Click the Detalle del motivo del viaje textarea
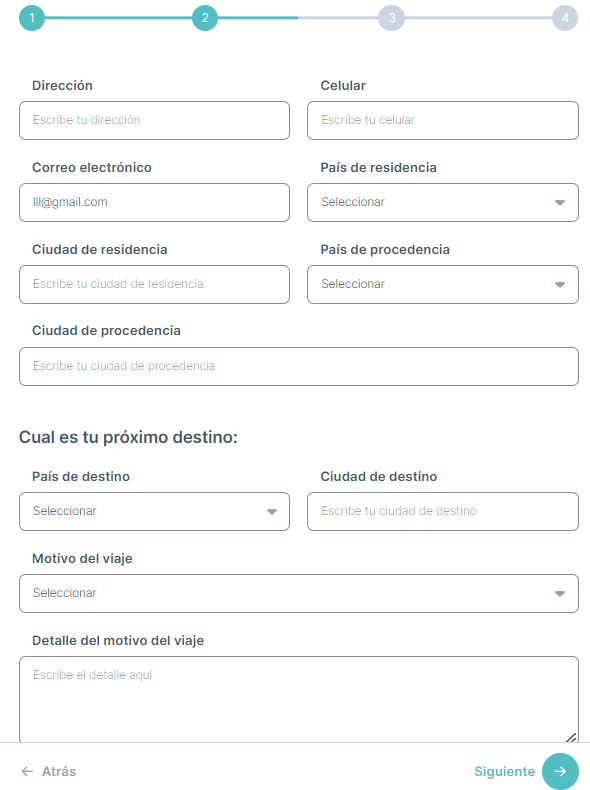 click(298, 699)
